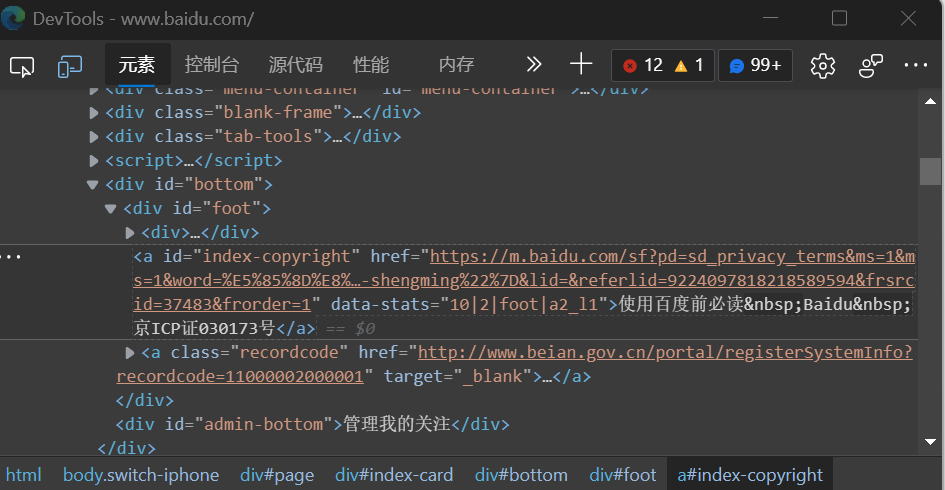Click the ellipsis beside the selected node
This screenshot has height=490, width=945.
click(x=11, y=257)
